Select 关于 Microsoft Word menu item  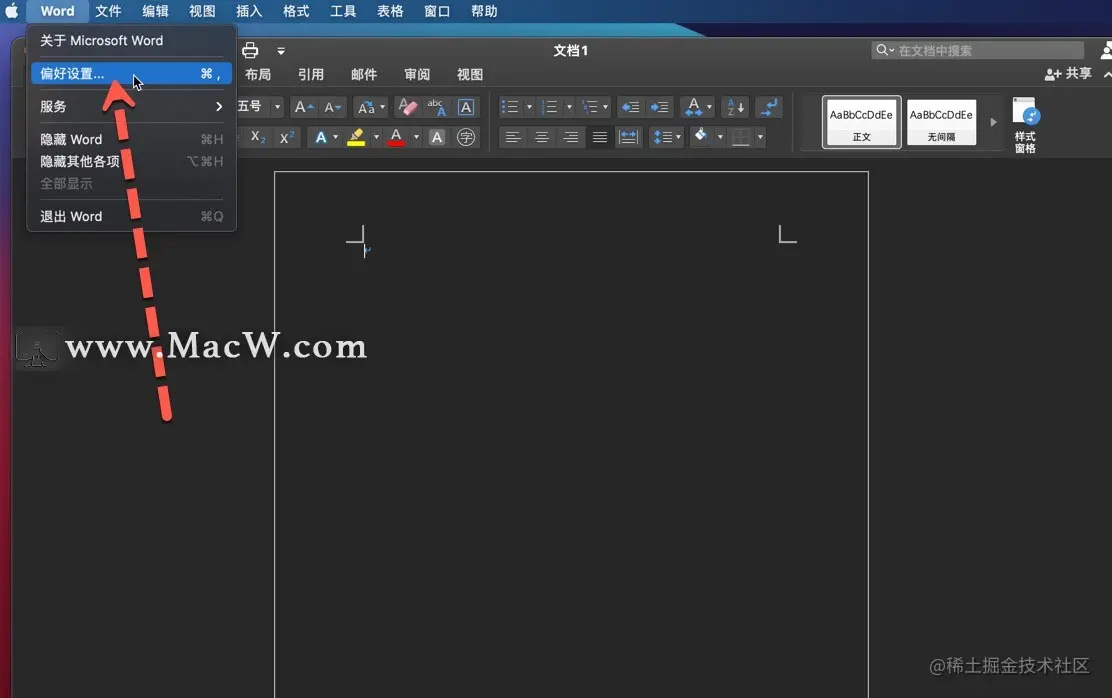point(131,40)
